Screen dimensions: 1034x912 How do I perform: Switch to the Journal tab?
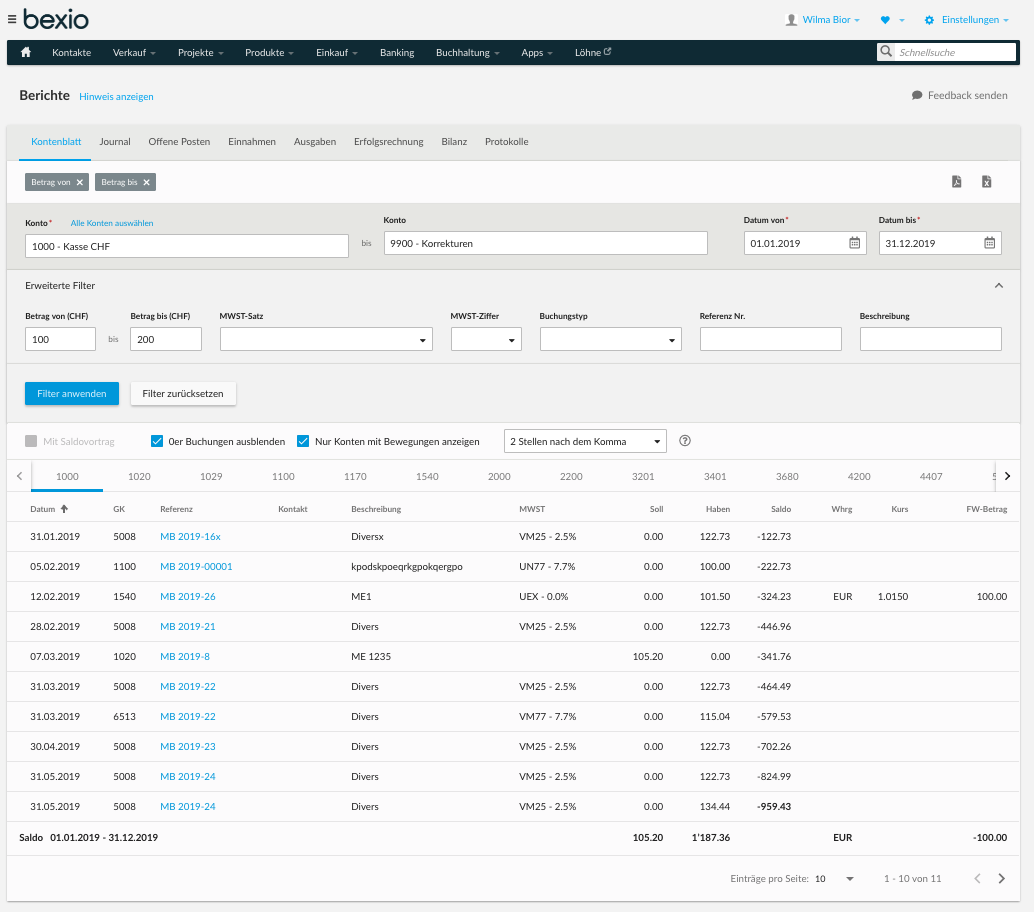point(115,141)
